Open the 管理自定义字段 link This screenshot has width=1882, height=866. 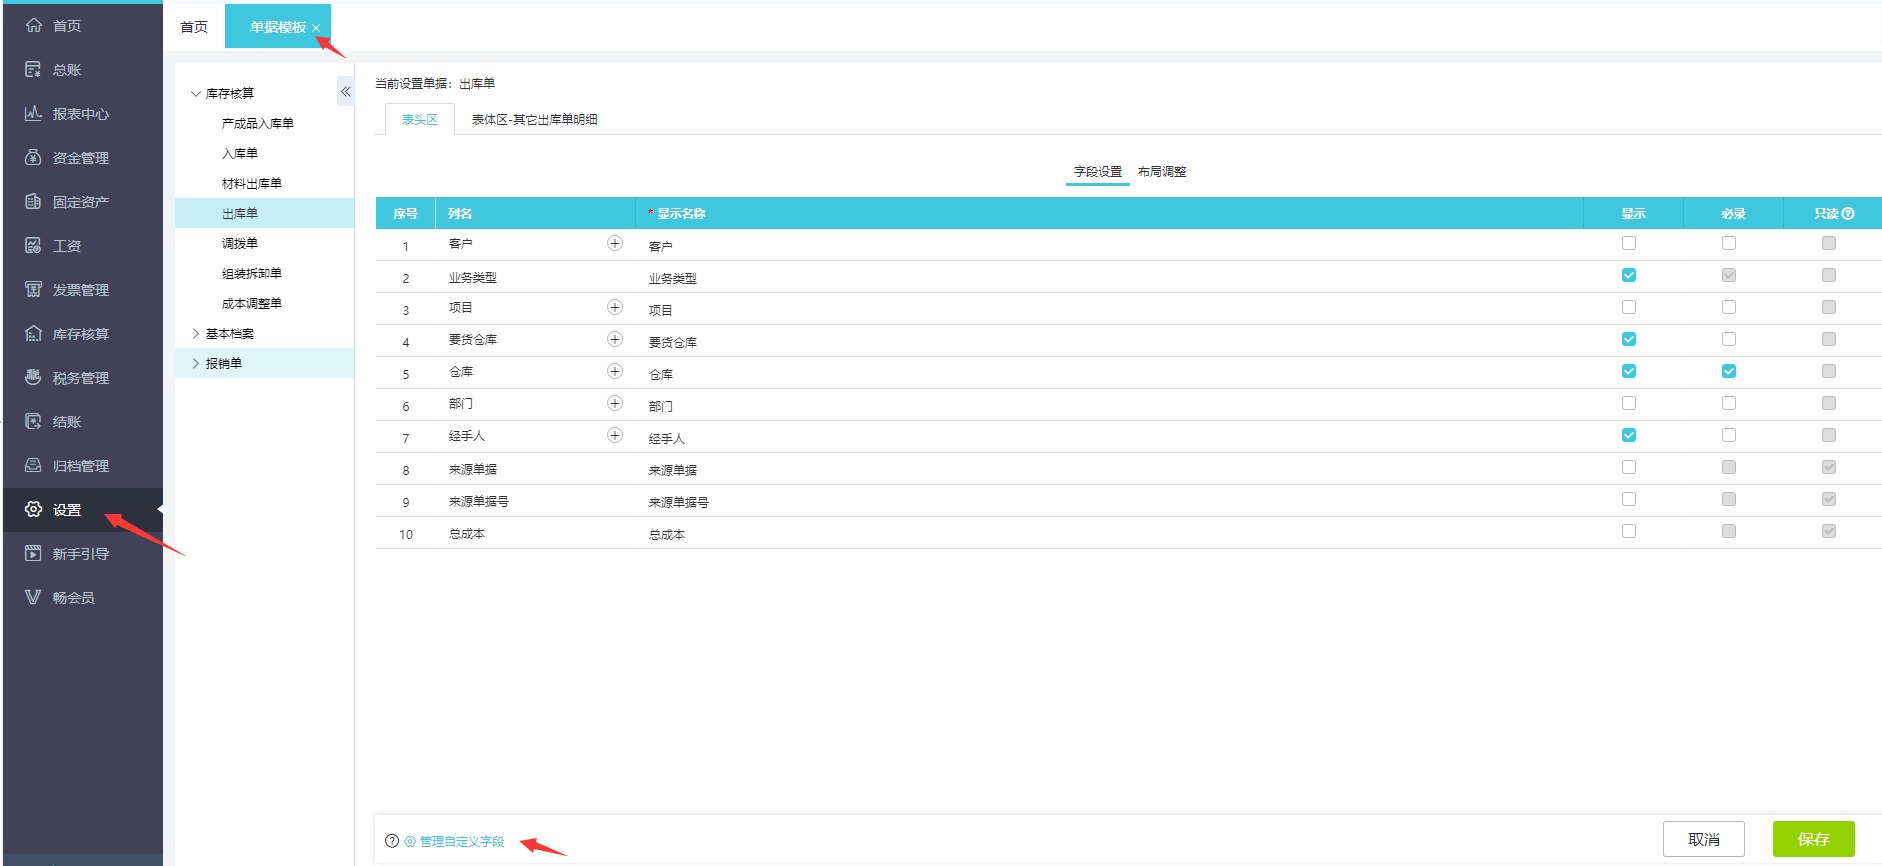[462, 841]
